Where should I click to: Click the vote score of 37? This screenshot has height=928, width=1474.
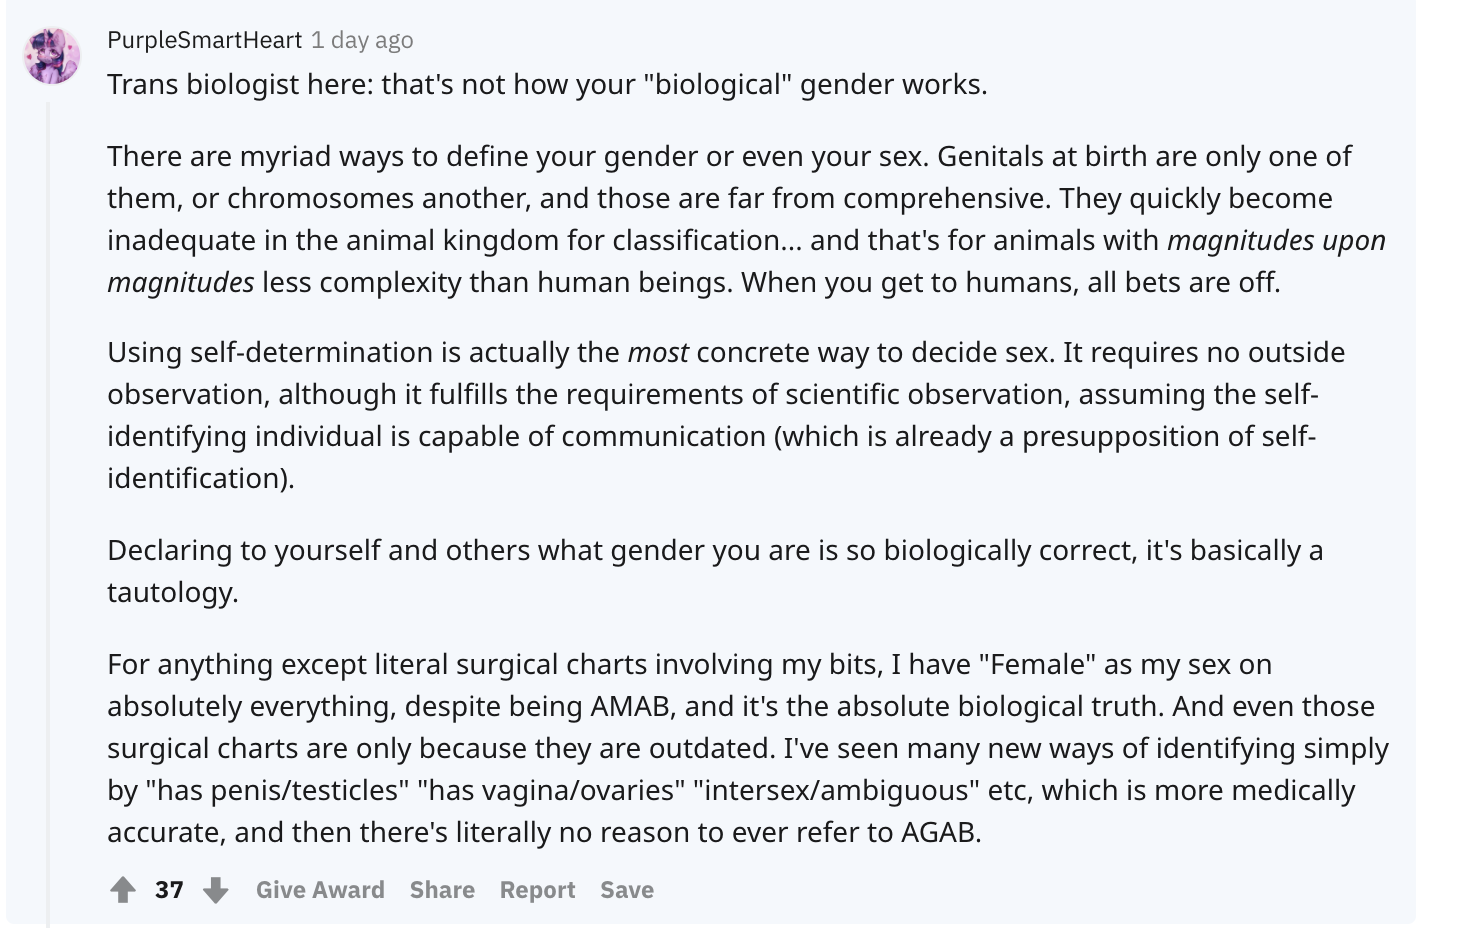pos(169,890)
